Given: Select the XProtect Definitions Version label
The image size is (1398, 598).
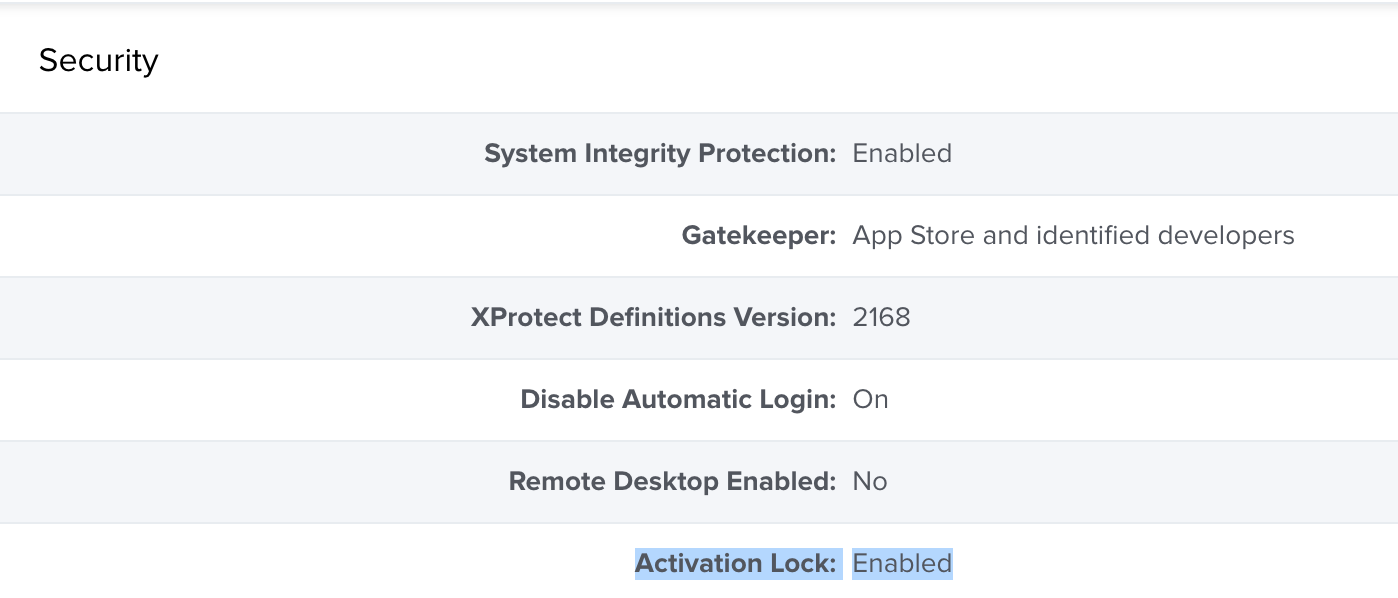Looking at the screenshot, I should pyautogui.click(x=654, y=317).
